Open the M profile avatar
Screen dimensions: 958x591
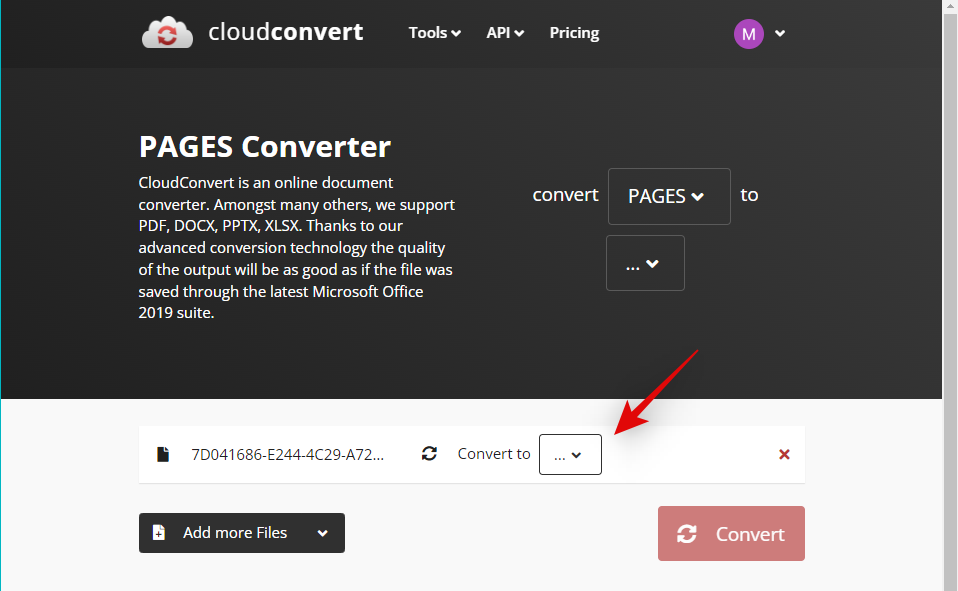click(748, 33)
